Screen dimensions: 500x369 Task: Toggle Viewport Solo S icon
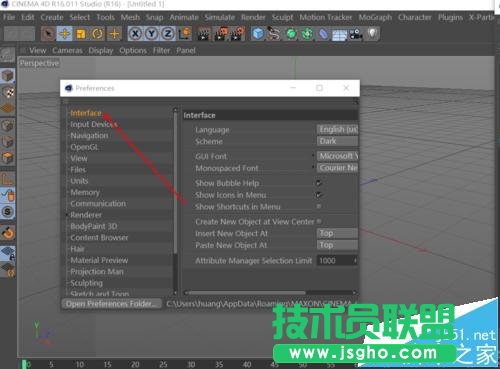tap(7, 212)
